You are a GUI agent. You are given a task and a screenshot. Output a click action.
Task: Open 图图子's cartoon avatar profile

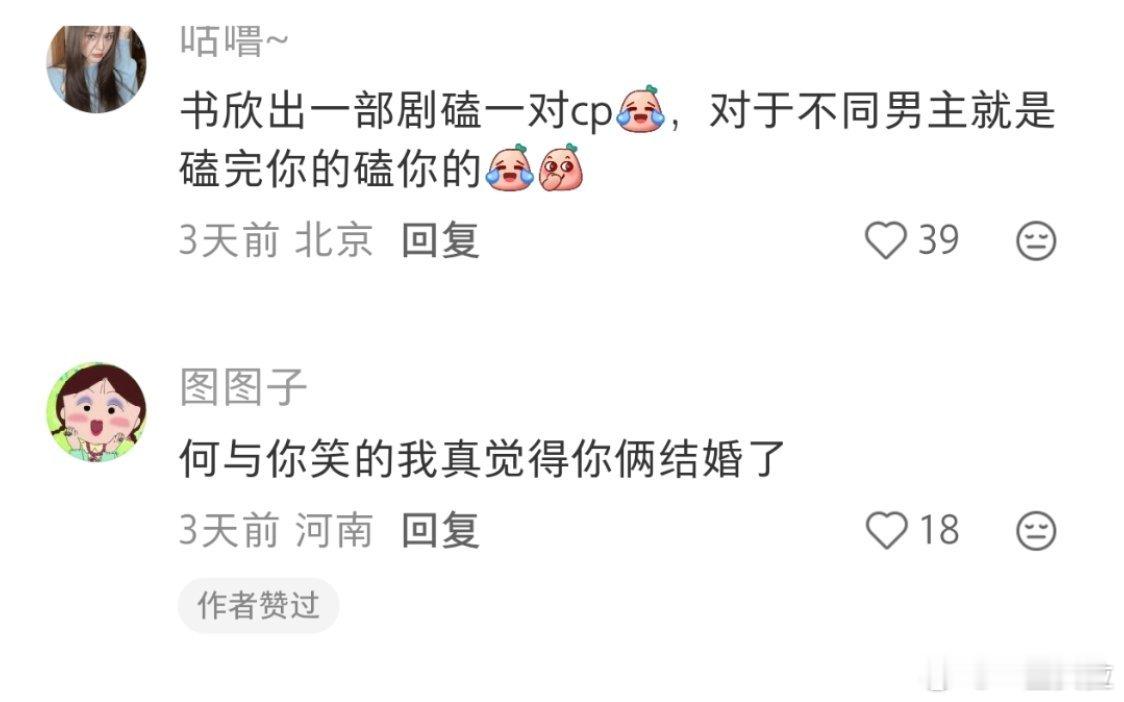click(96, 412)
